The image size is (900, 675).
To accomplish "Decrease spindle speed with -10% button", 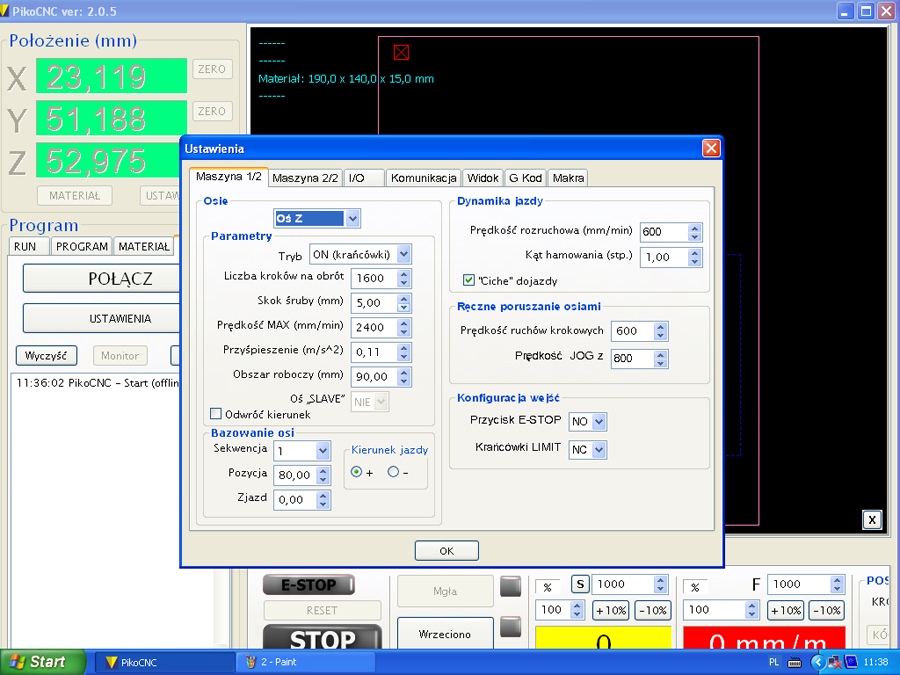I will coord(653,610).
